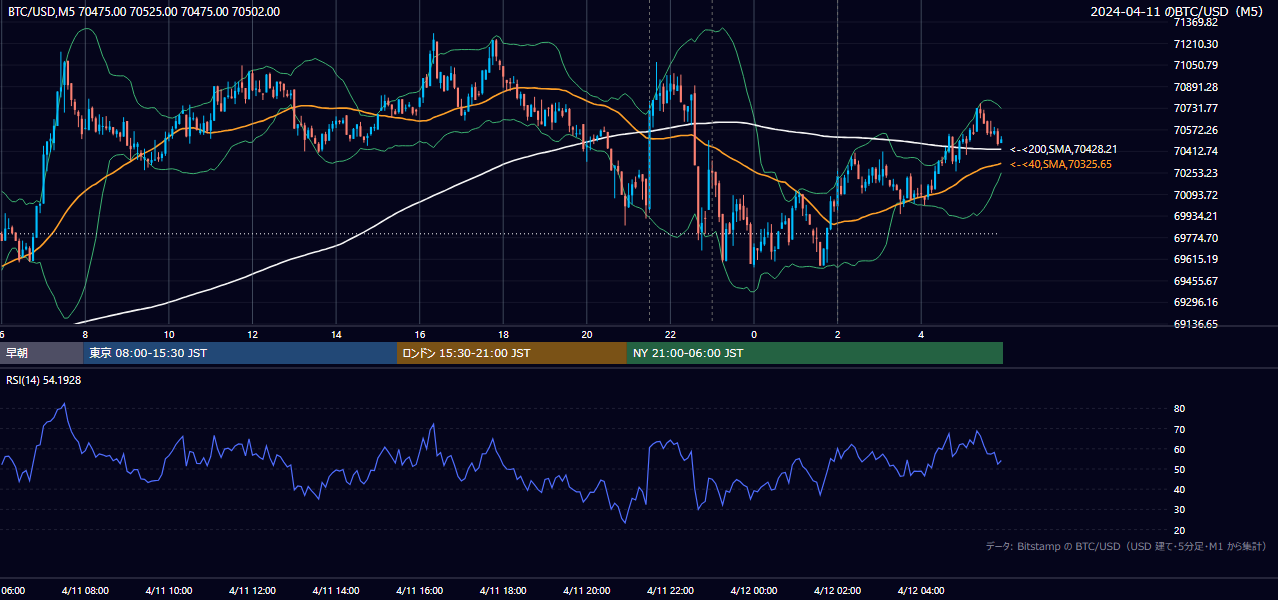Viewport: 1278px width, 600px height.
Task: Click the '4/12 00:00' bottom time label
Action: coord(754,591)
